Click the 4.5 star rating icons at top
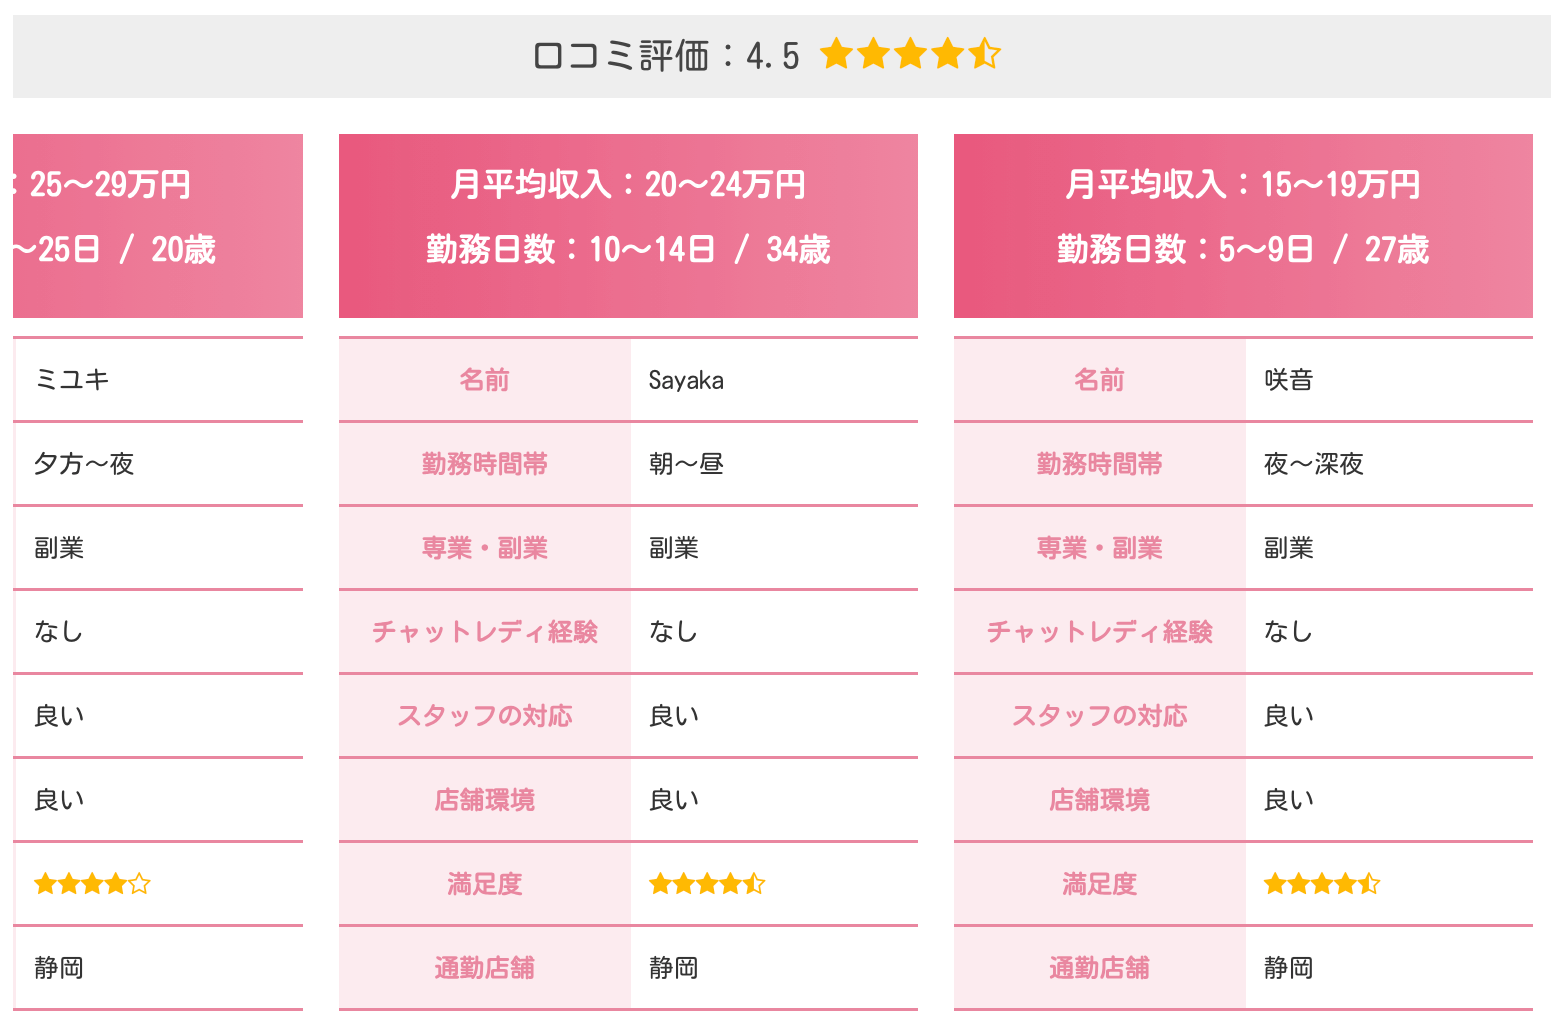 point(909,54)
